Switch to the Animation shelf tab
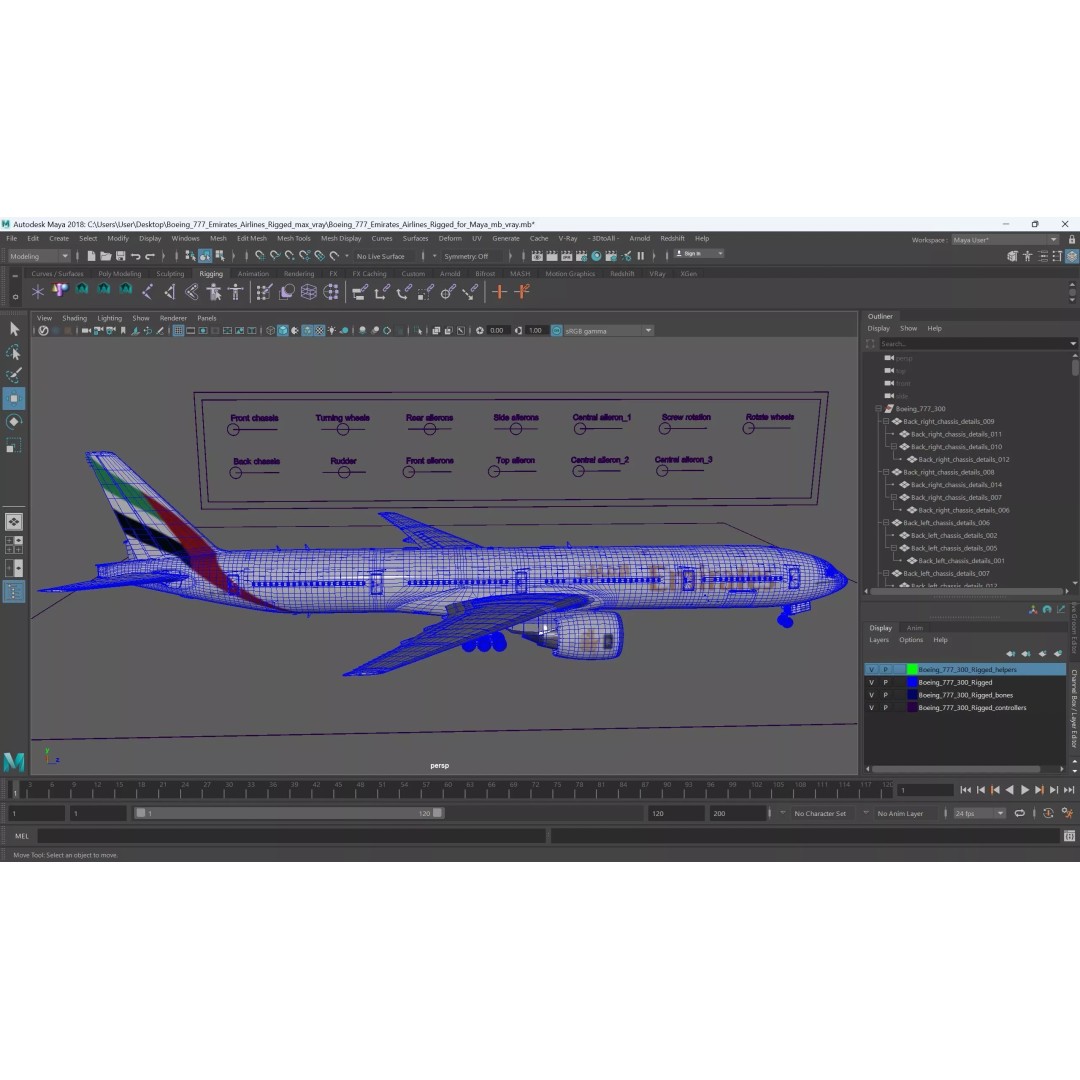 253,273
